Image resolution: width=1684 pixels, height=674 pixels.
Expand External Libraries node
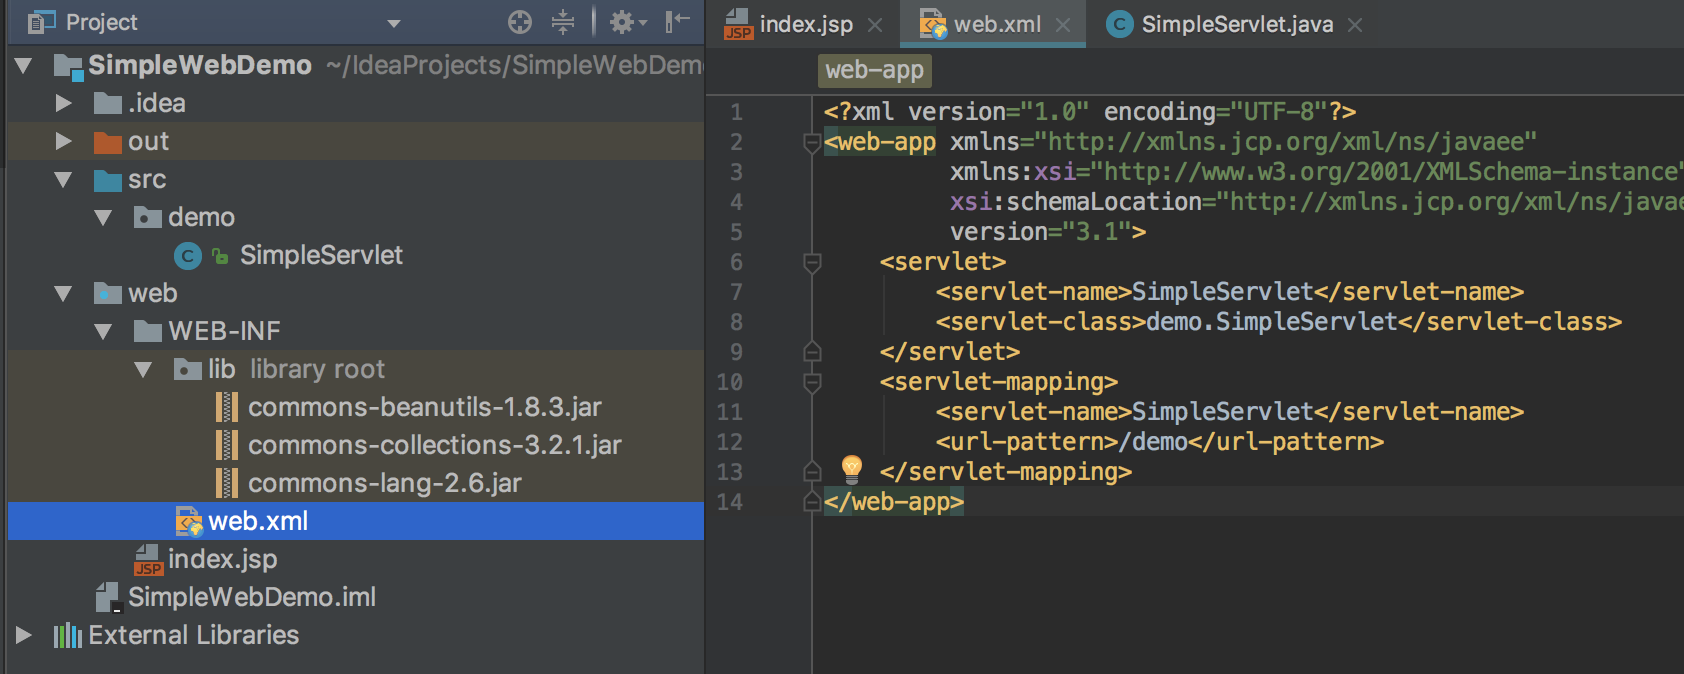coord(24,635)
